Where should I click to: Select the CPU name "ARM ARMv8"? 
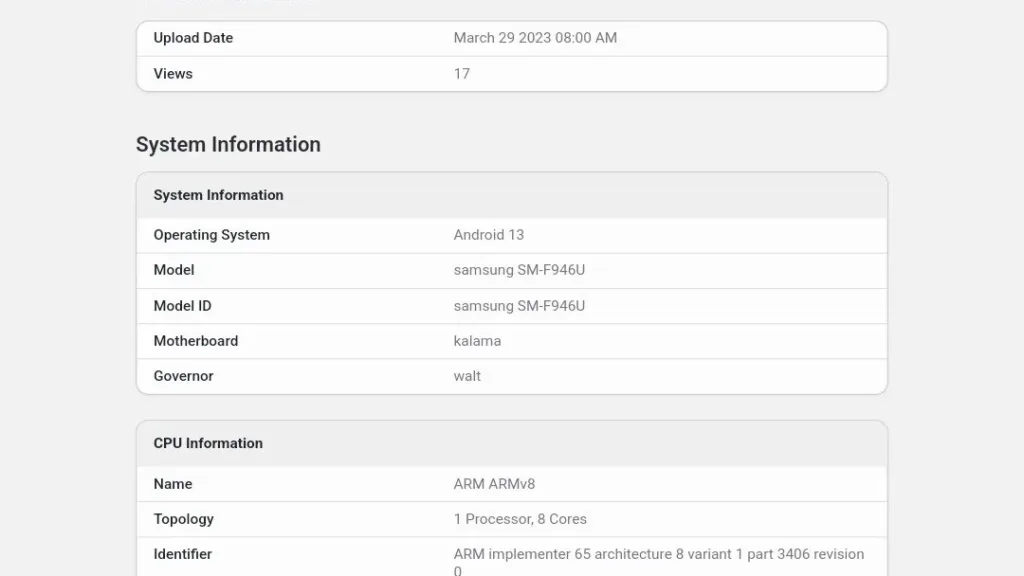click(494, 484)
